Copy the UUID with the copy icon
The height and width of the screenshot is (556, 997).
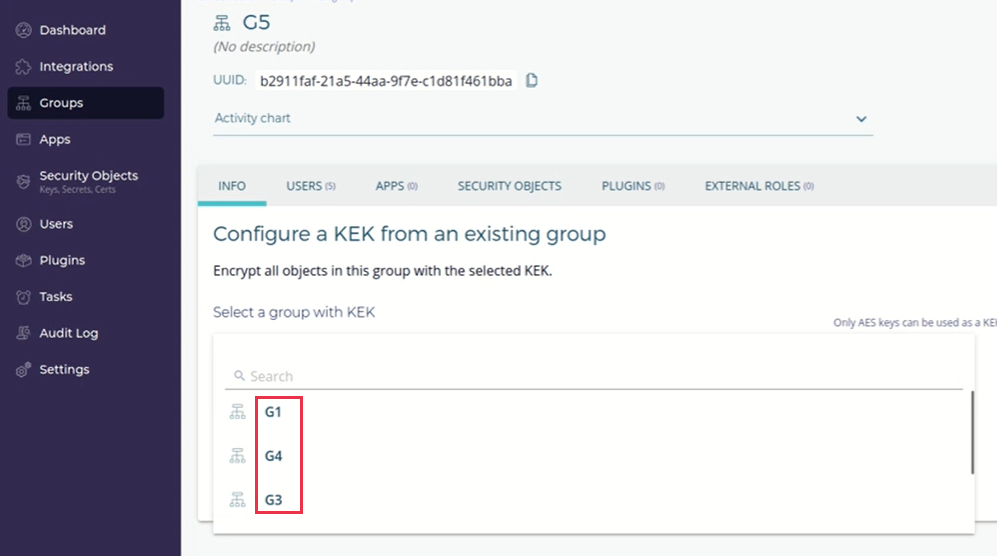532,81
